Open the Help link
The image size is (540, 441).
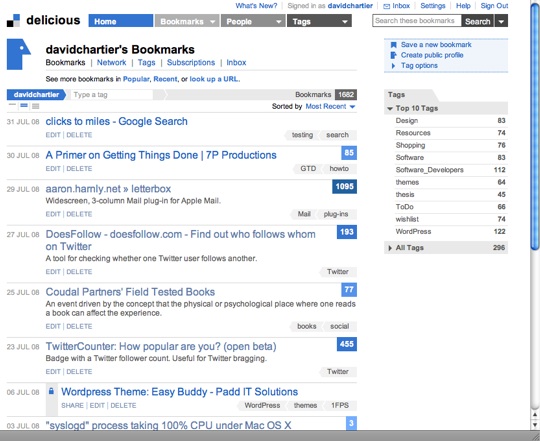(463, 6)
